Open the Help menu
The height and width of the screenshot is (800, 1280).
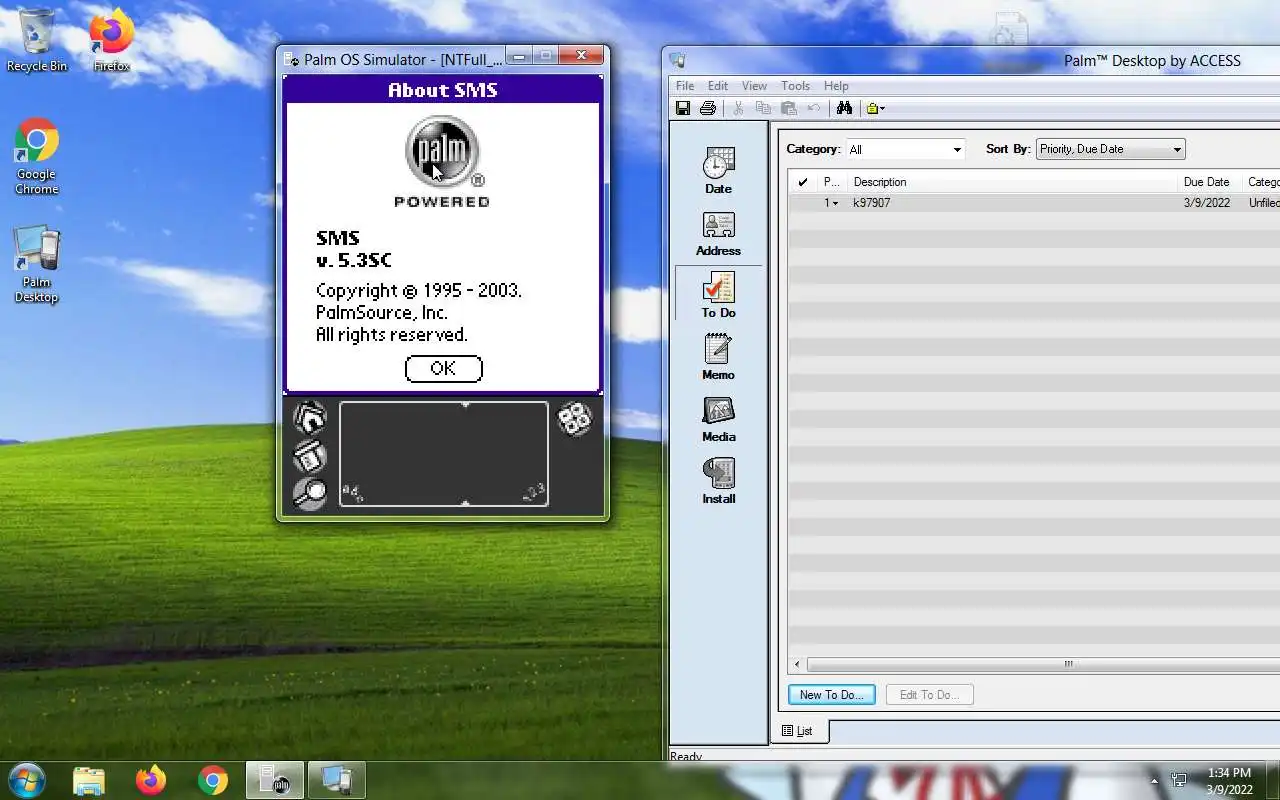tap(836, 86)
